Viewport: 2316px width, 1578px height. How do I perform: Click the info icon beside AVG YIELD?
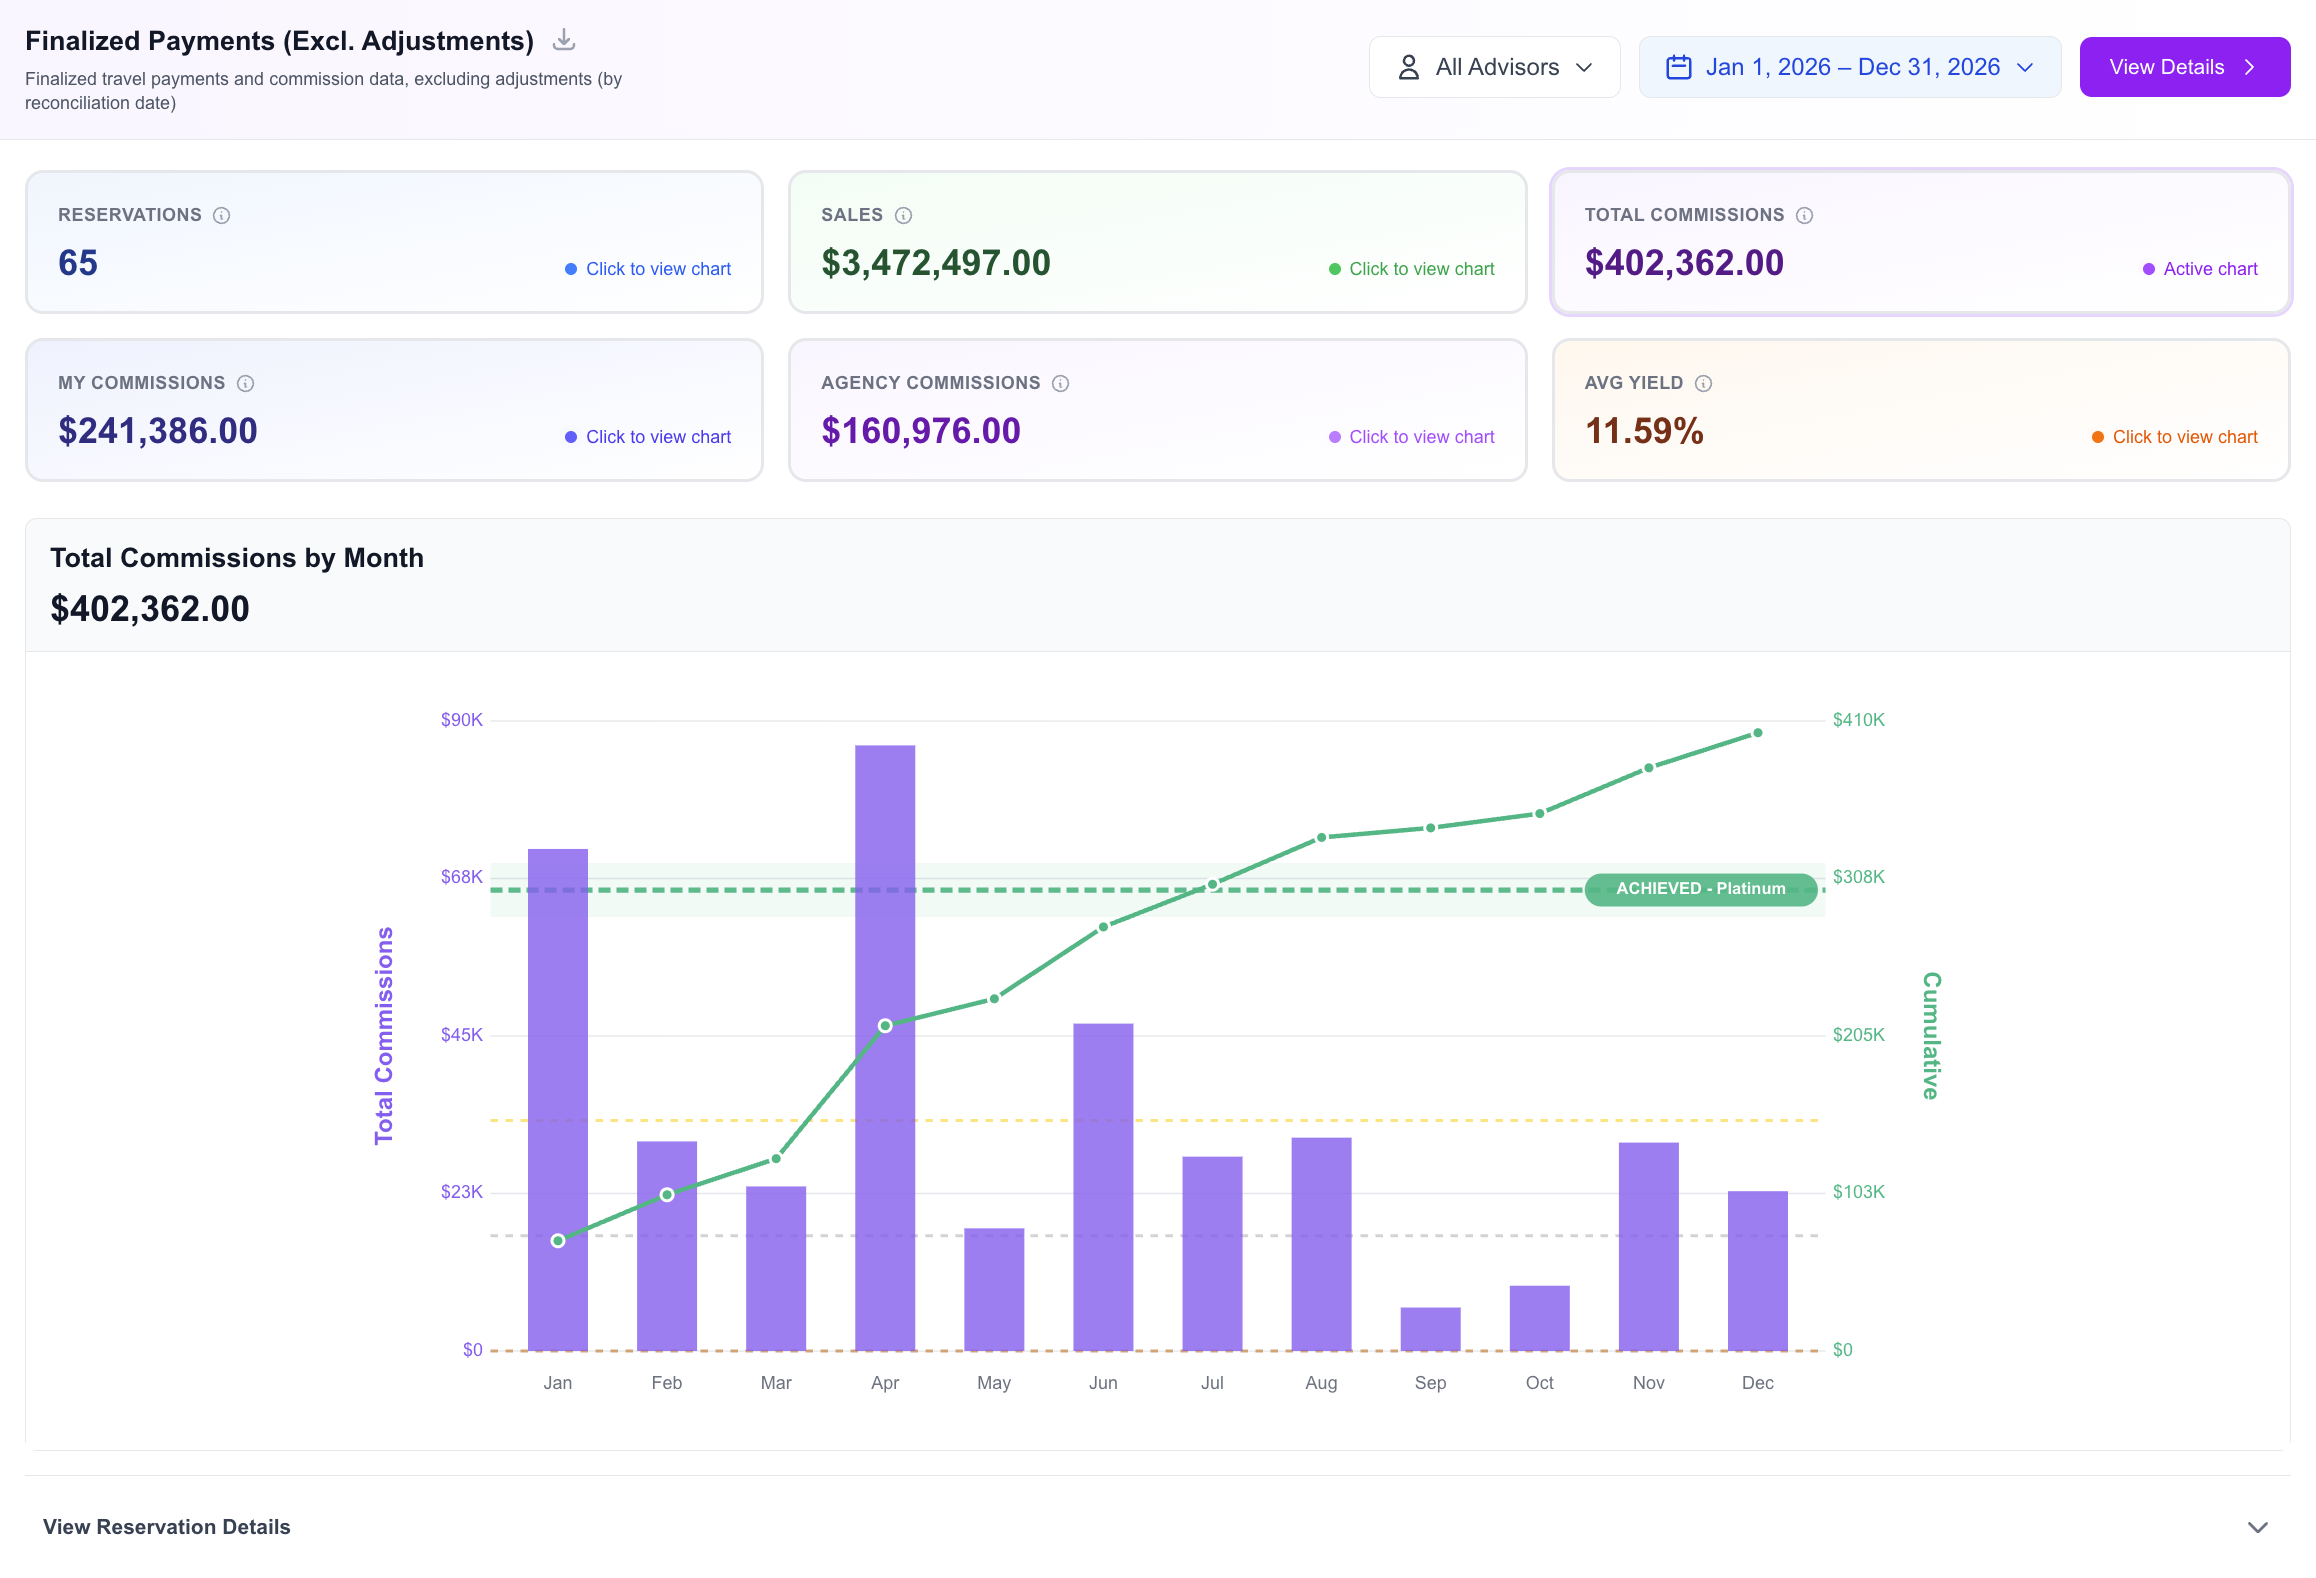1703,382
